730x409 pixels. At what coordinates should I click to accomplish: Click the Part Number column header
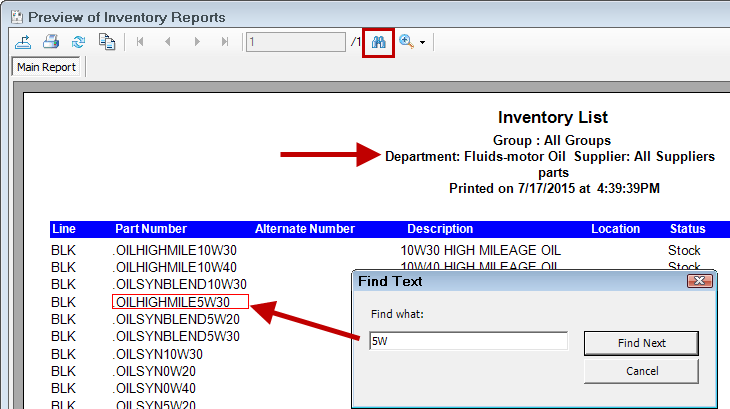pyautogui.click(x=151, y=229)
